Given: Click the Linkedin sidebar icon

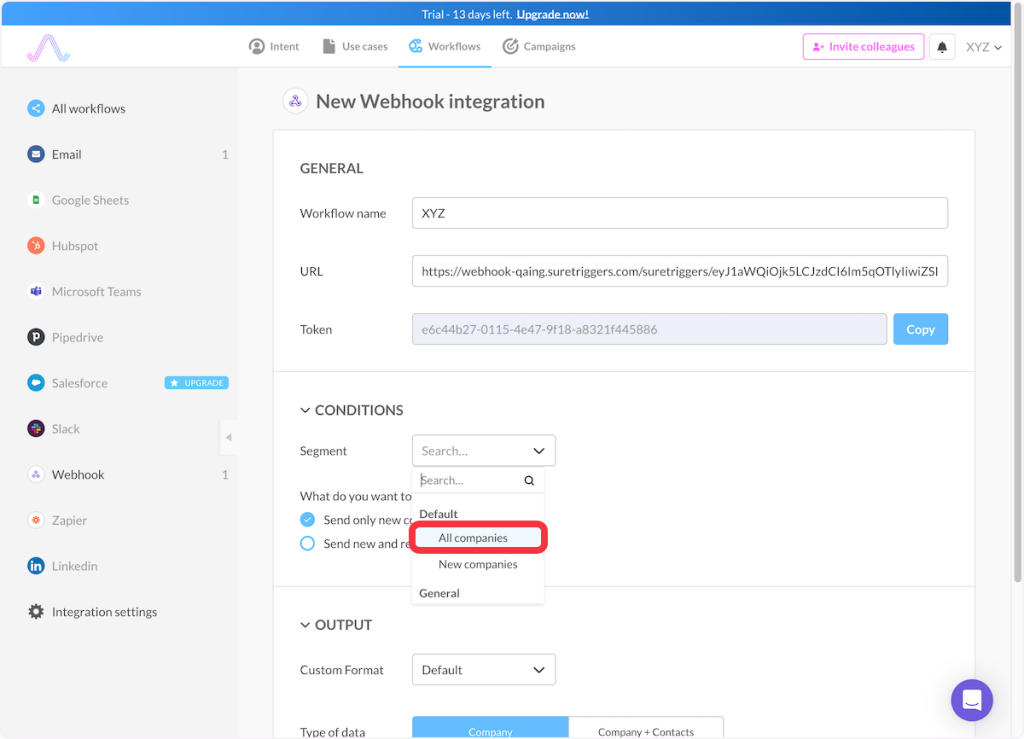Looking at the screenshot, I should pyautogui.click(x=36, y=566).
